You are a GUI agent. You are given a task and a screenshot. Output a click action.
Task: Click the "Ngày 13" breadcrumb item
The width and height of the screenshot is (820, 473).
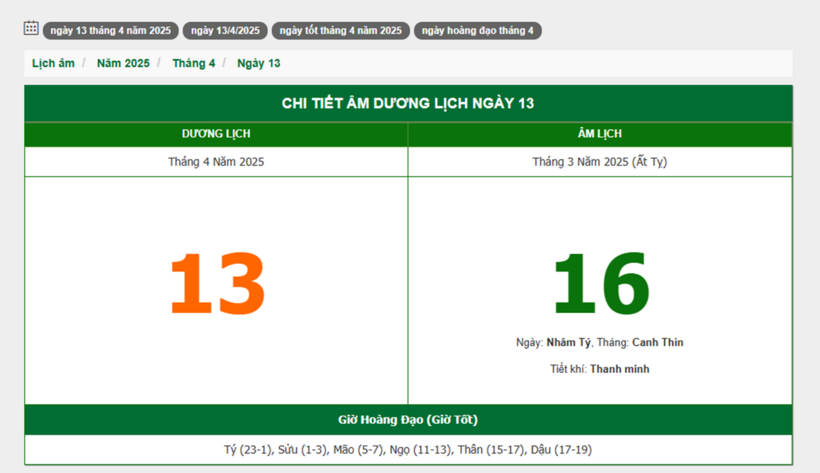tap(258, 63)
